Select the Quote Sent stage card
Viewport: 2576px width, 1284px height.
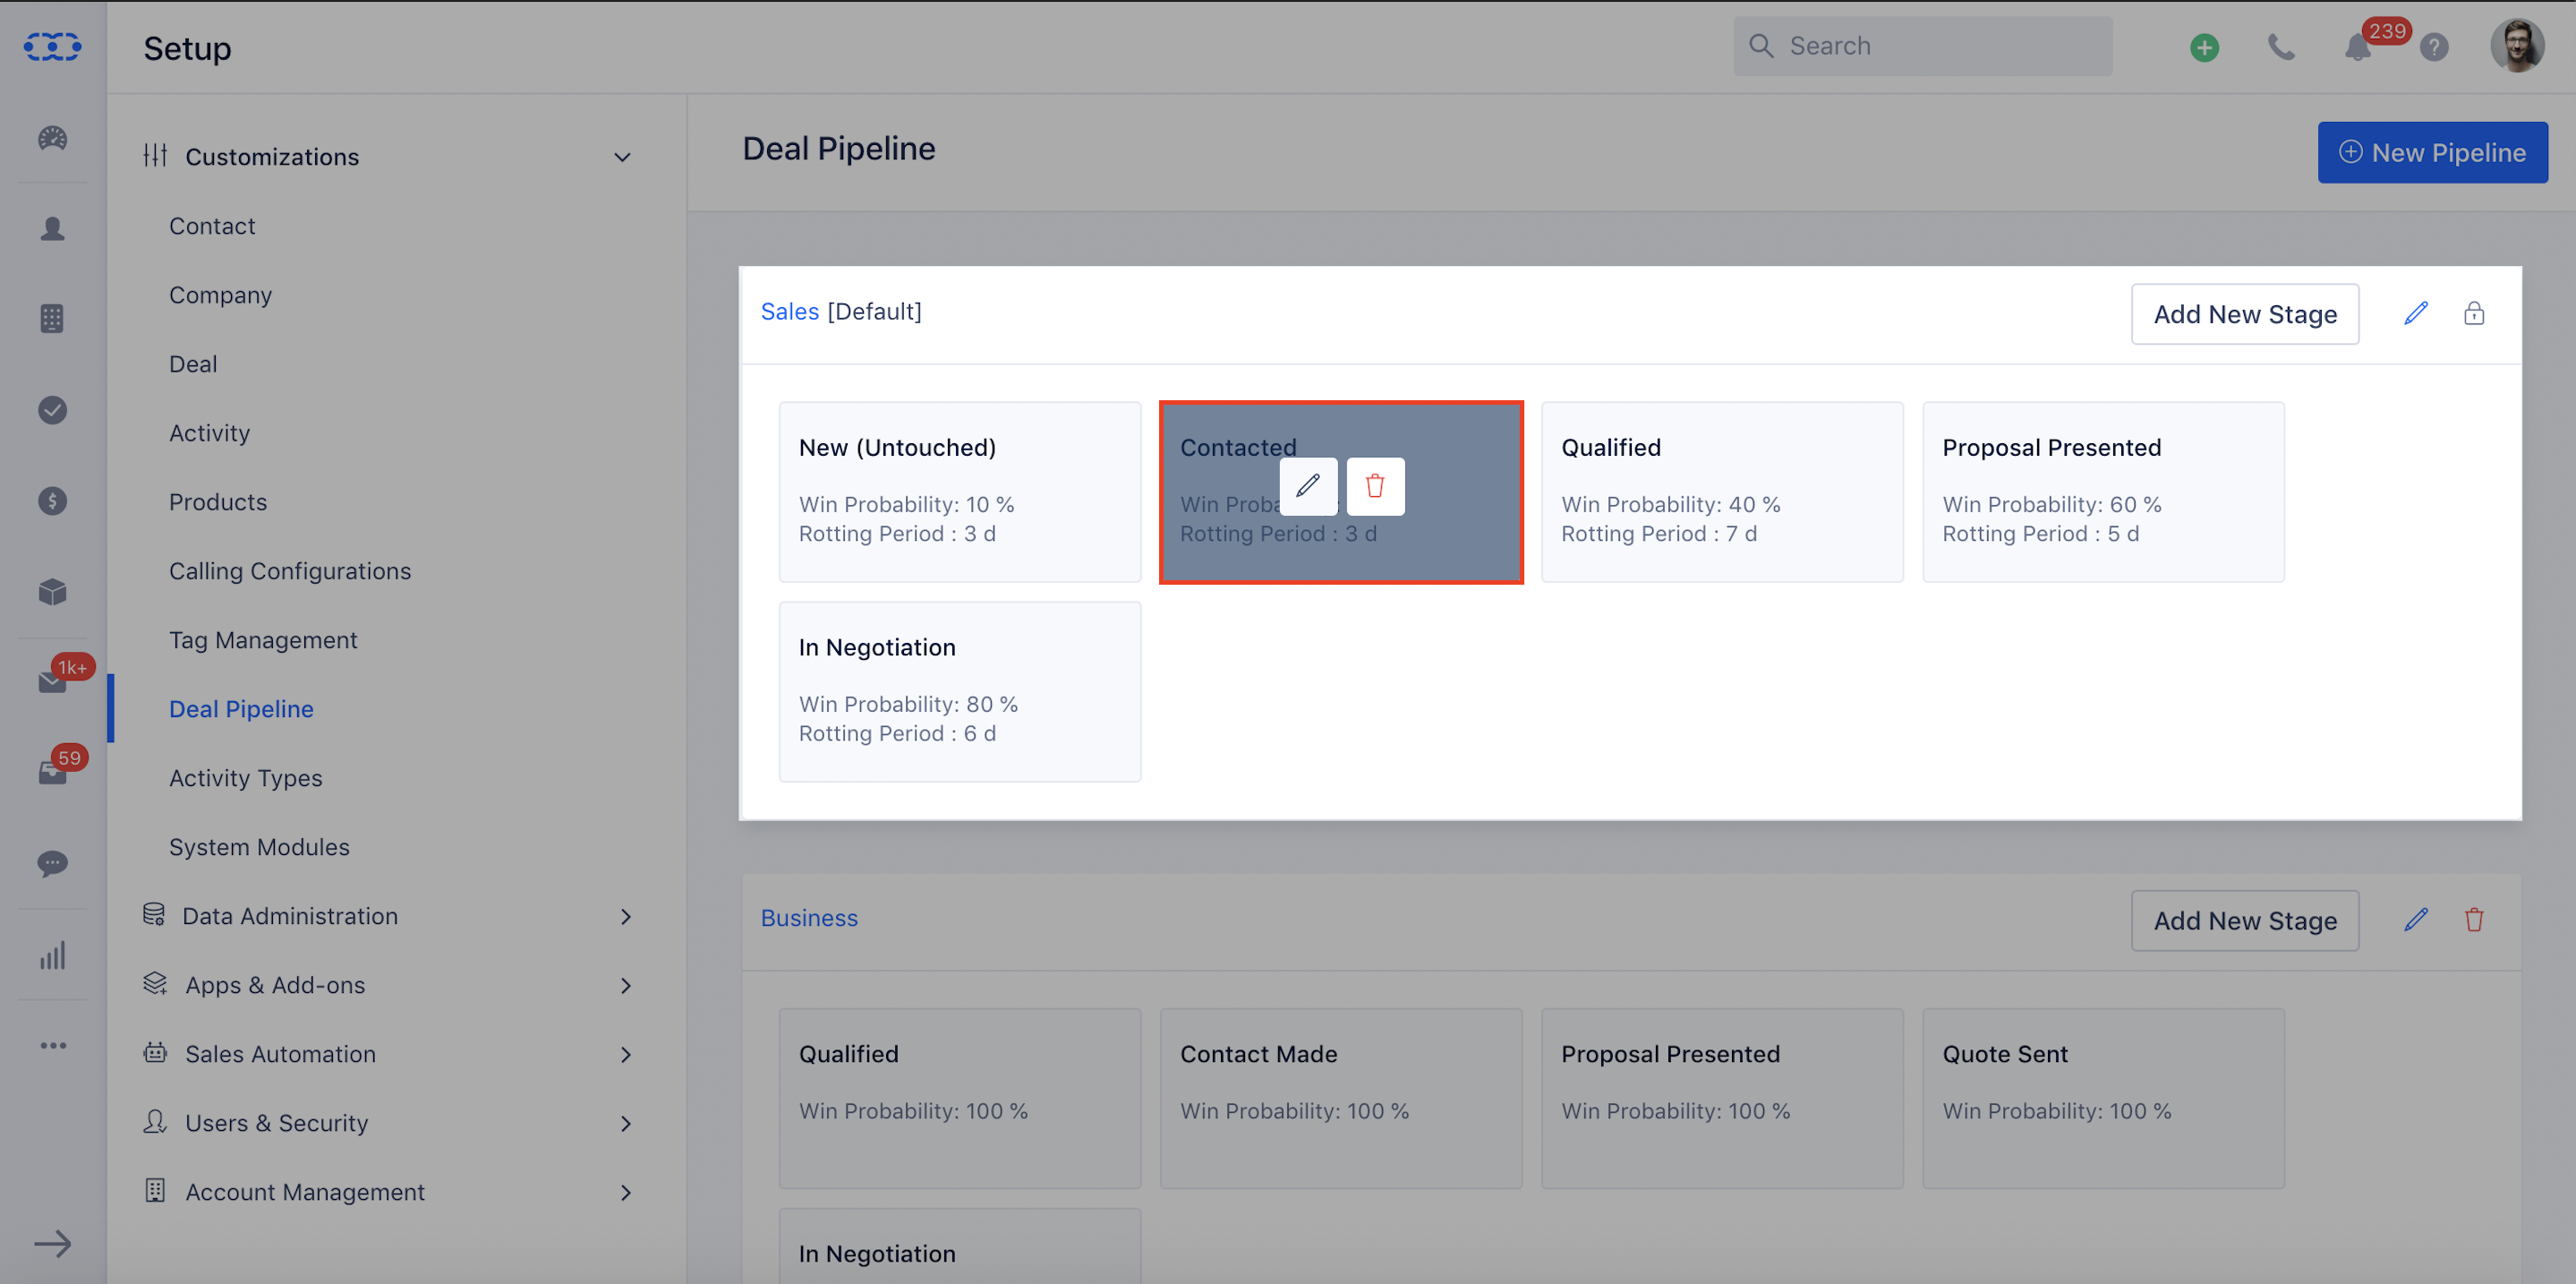point(2103,1098)
